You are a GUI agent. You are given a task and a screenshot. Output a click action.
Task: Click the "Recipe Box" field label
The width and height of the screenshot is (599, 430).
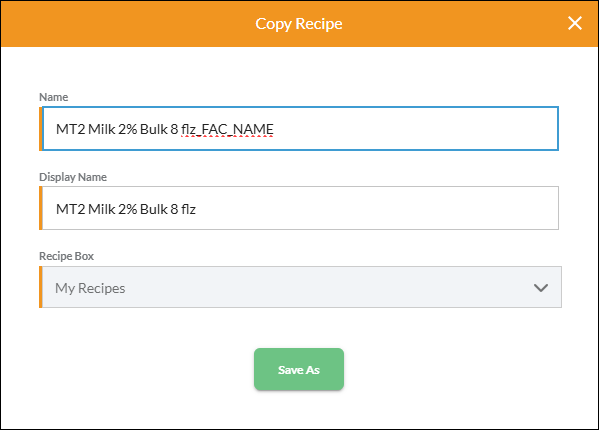[66, 256]
